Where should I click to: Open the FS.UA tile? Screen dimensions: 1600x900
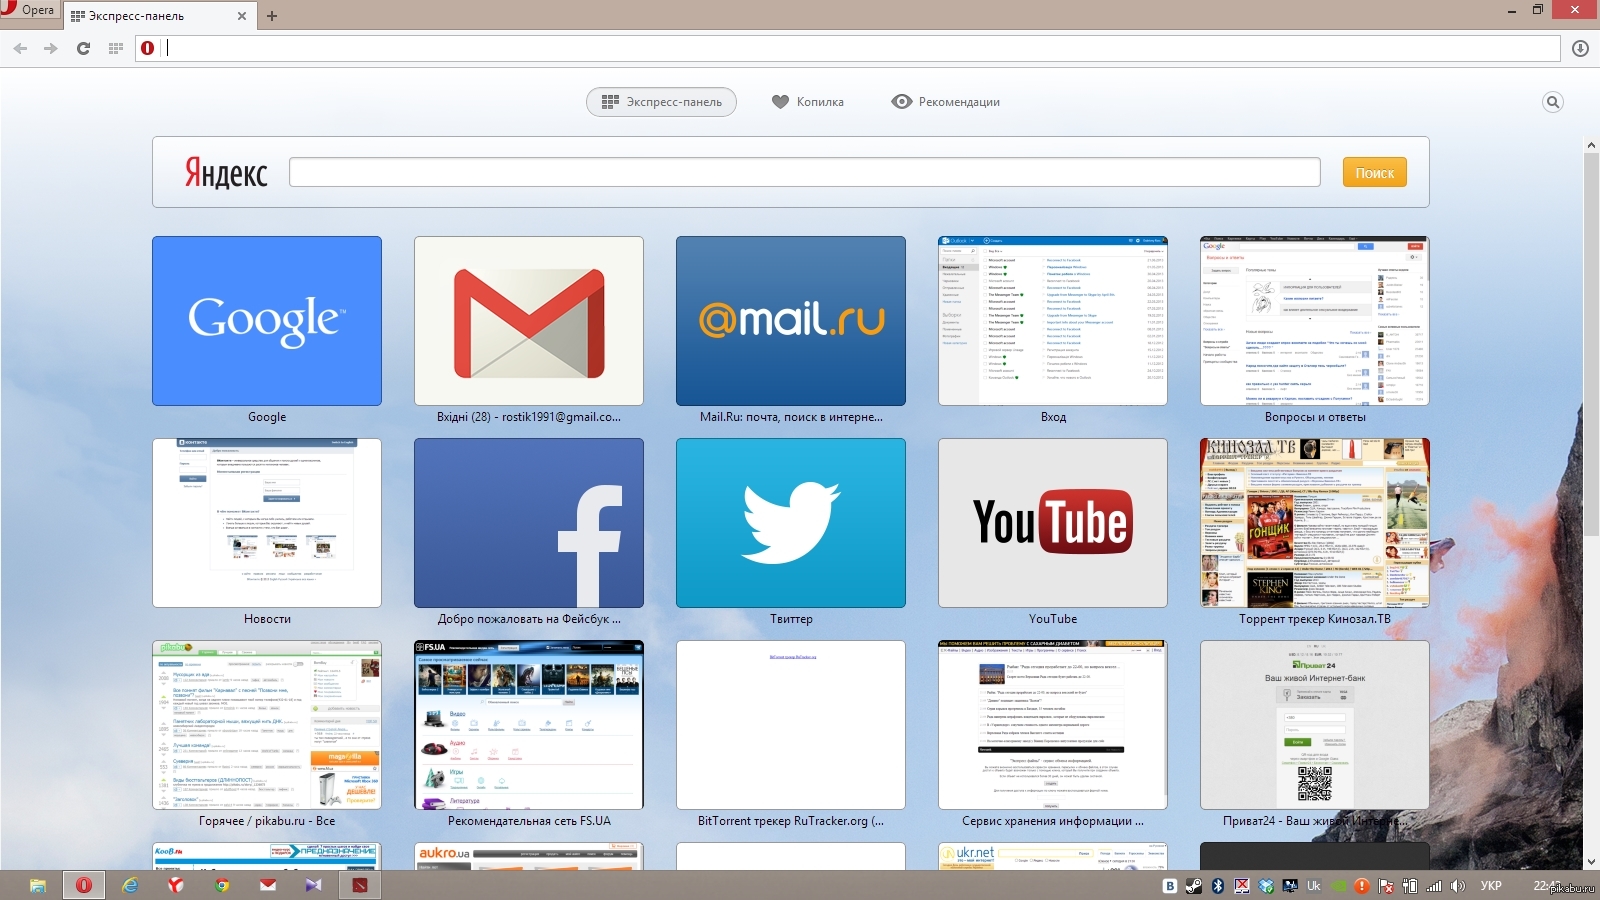click(529, 725)
